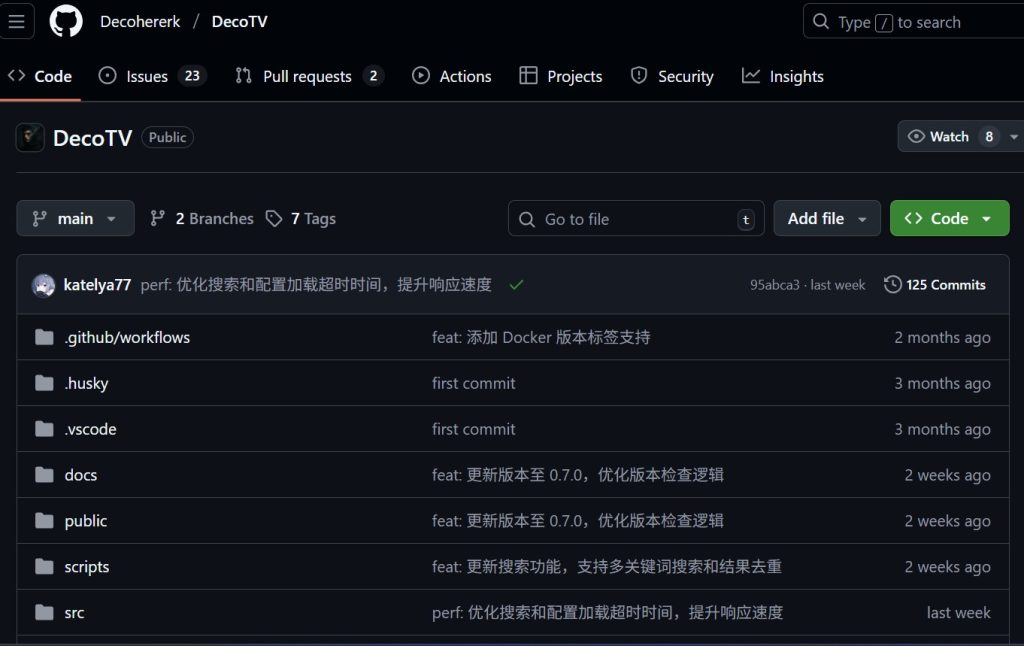Open commit hash 95abca3 link
Screen dimensions: 1024x646
coord(775,285)
